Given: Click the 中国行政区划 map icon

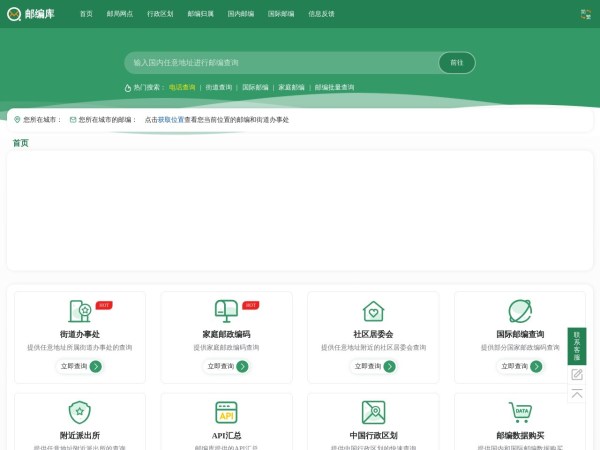Looking at the screenshot, I should click(373, 412).
